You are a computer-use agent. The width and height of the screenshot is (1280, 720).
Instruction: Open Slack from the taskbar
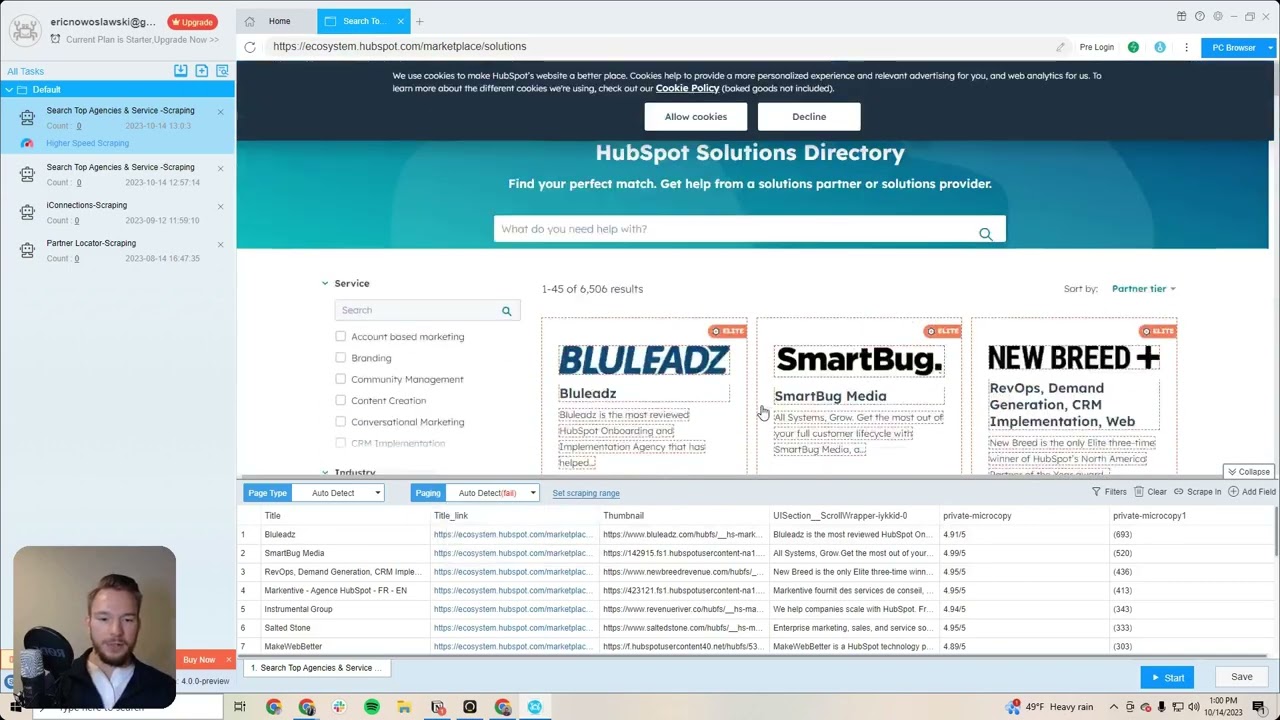(x=339, y=708)
